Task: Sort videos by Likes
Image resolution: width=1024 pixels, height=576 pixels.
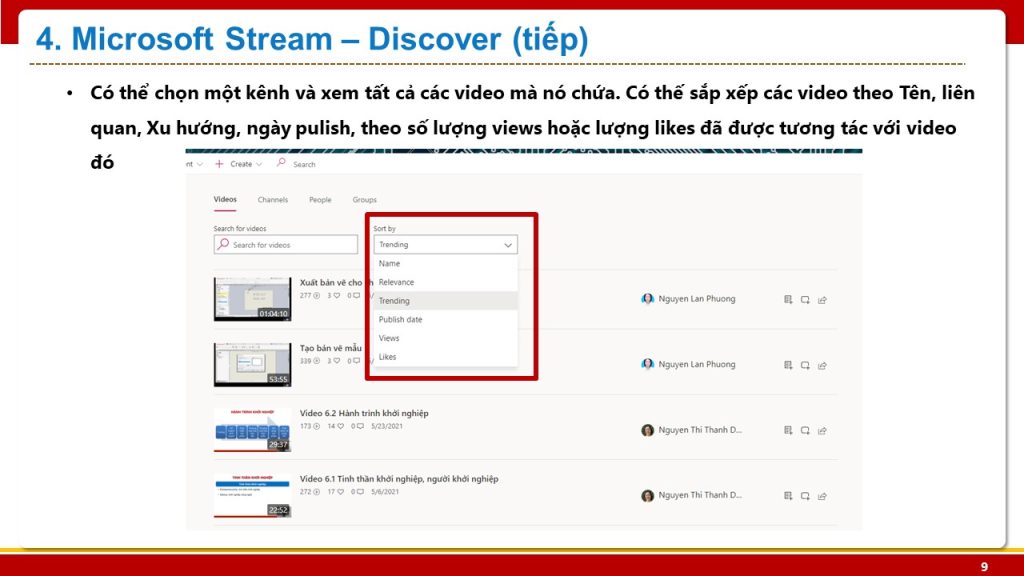Action: (x=445, y=357)
